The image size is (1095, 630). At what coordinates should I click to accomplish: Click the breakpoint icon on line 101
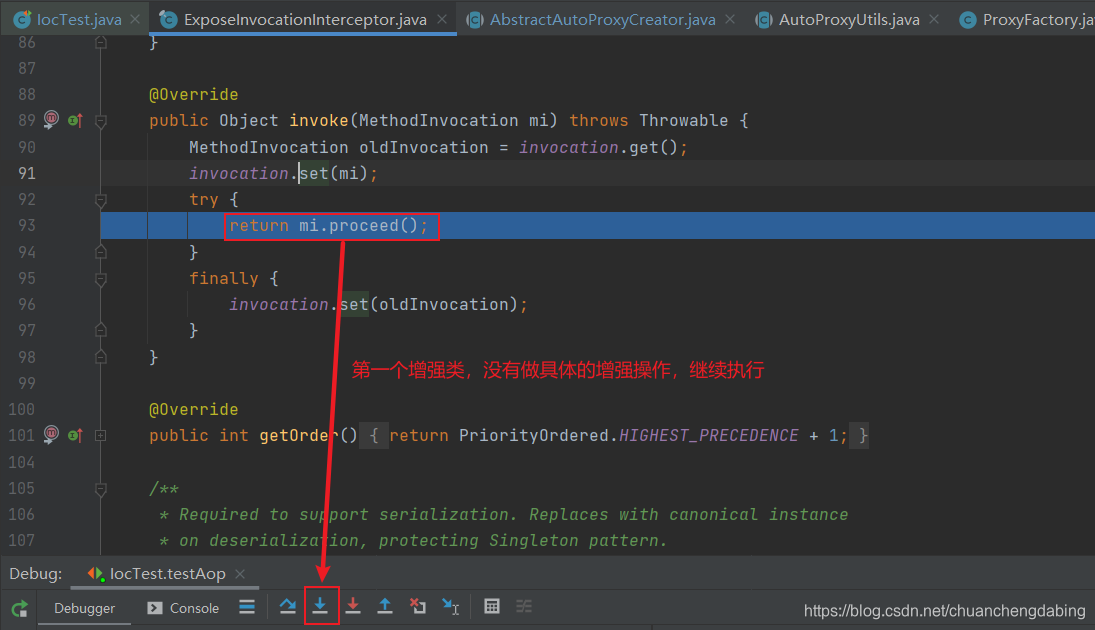(x=52, y=434)
